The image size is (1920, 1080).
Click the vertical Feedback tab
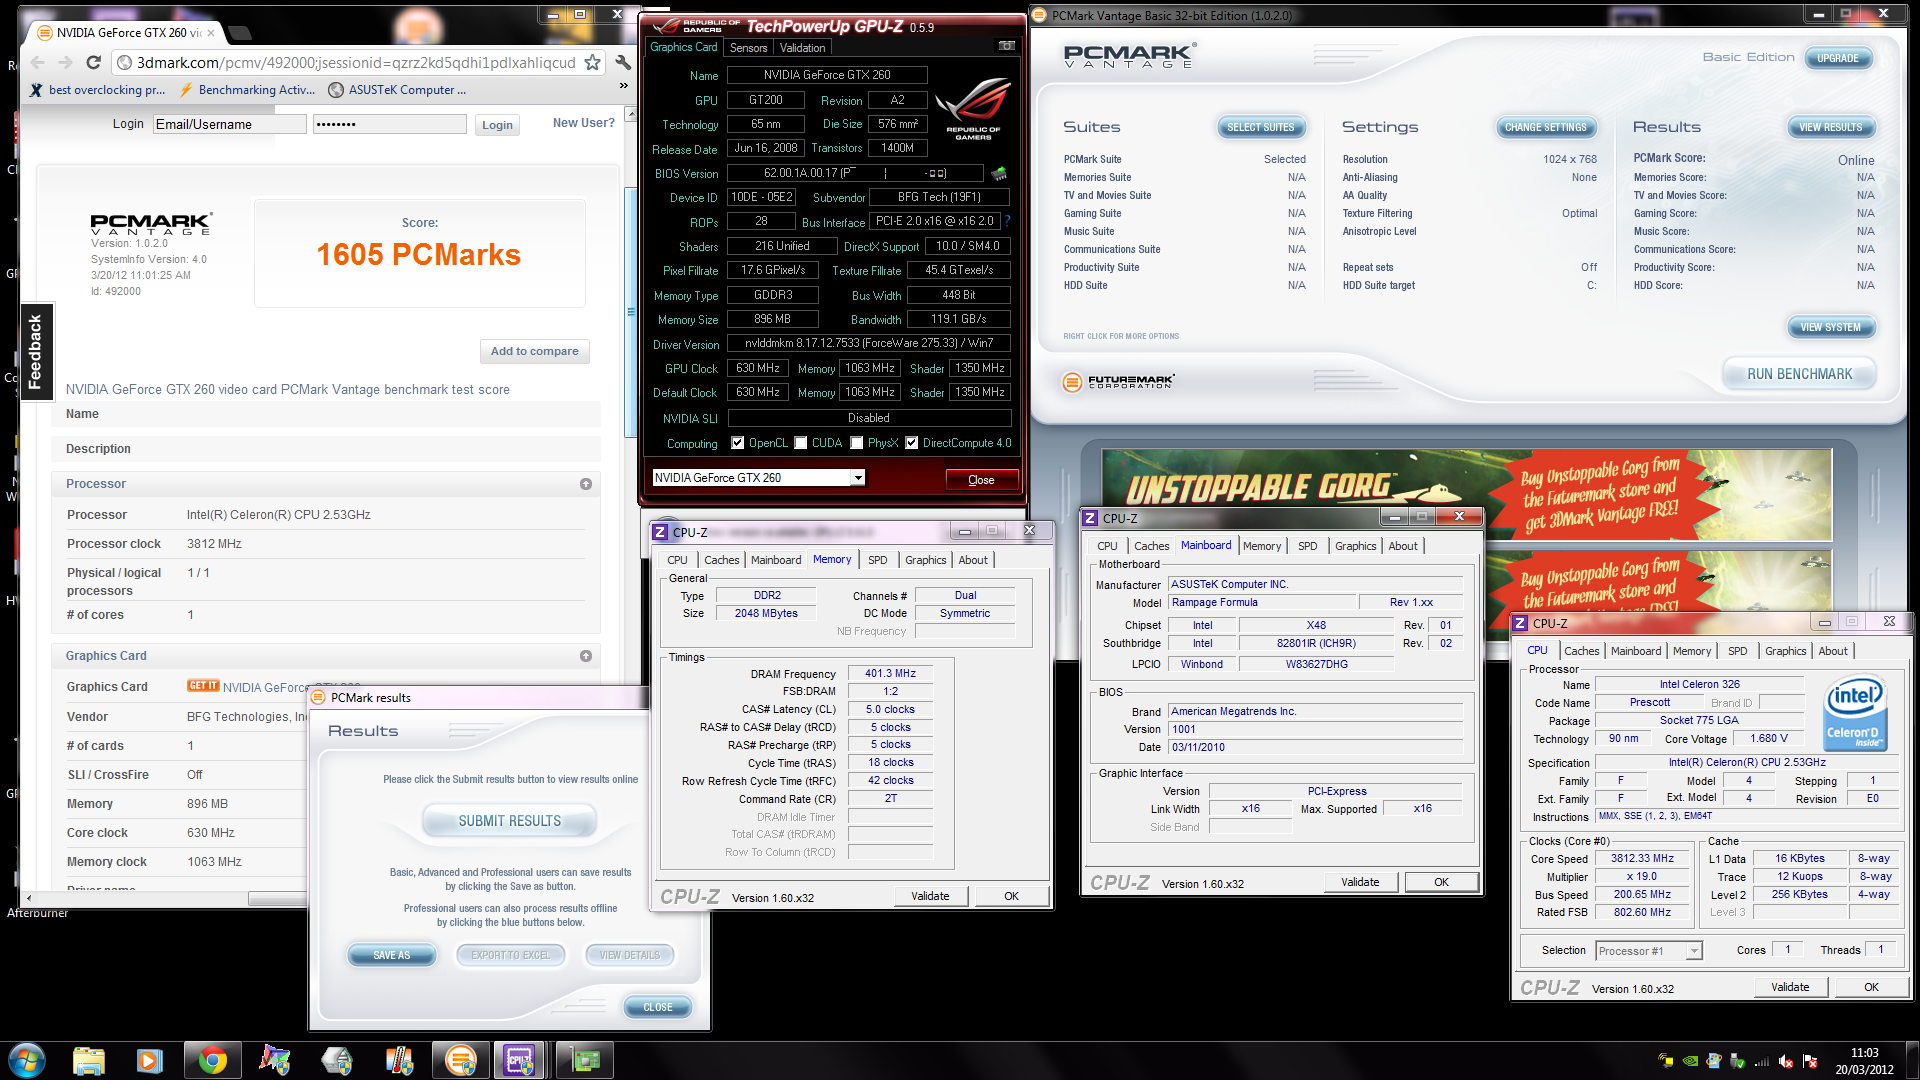(x=35, y=352)
